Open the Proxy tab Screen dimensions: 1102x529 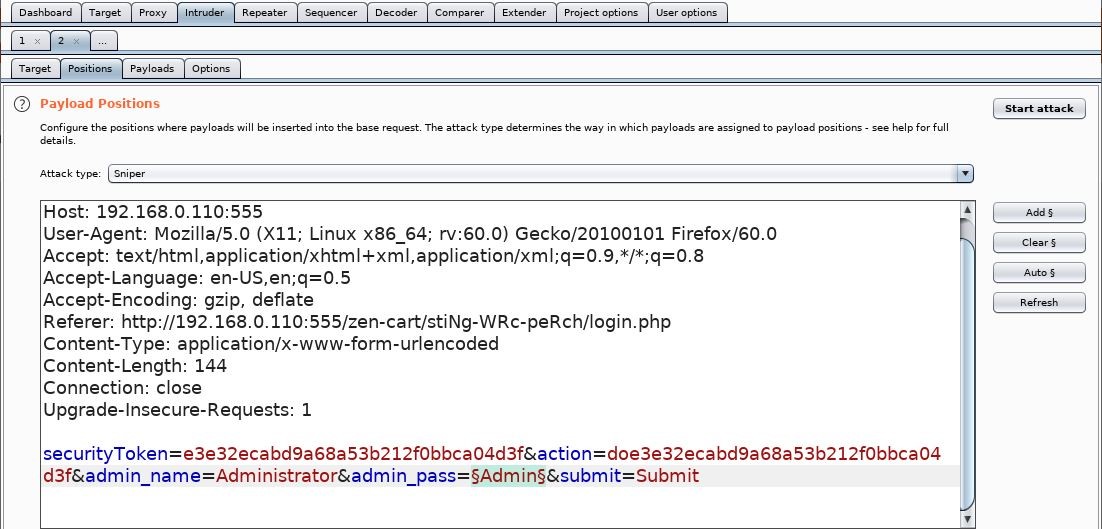click(x=153, y=12)
